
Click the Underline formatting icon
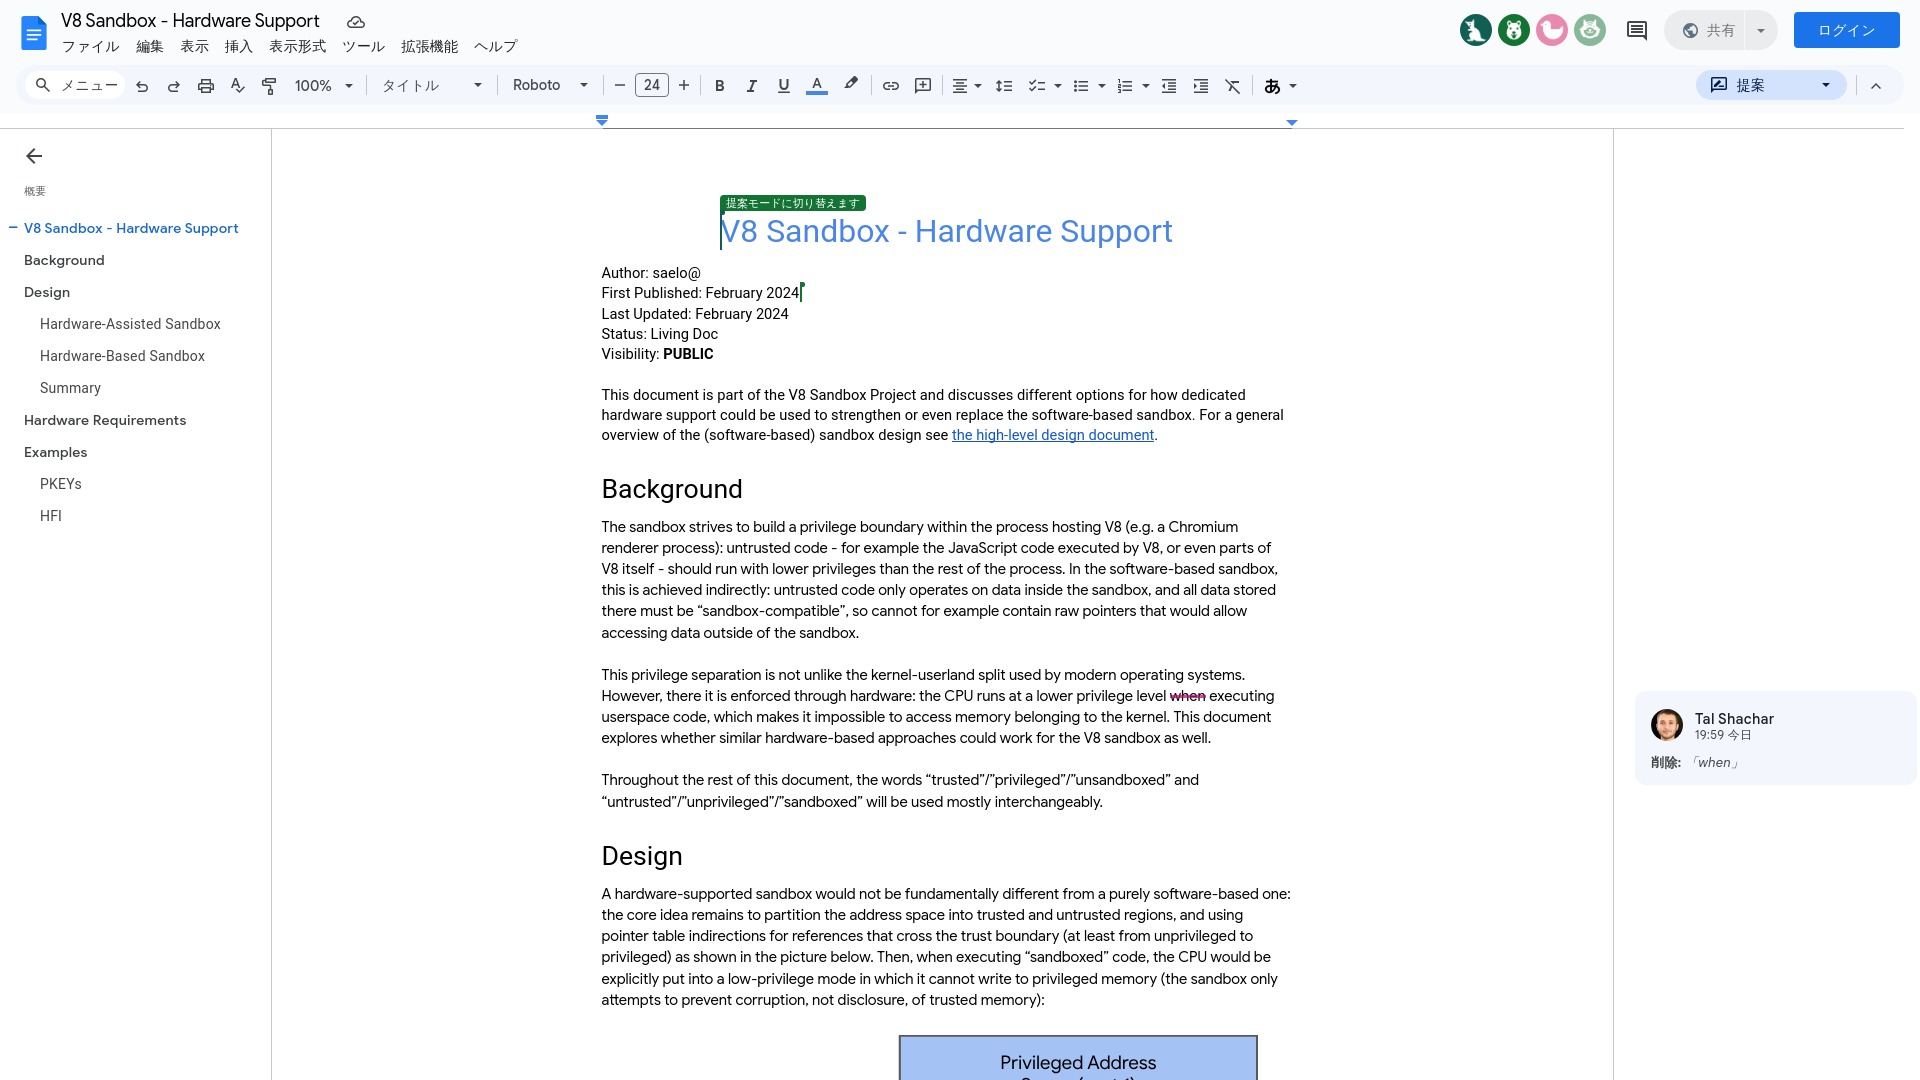783,86
